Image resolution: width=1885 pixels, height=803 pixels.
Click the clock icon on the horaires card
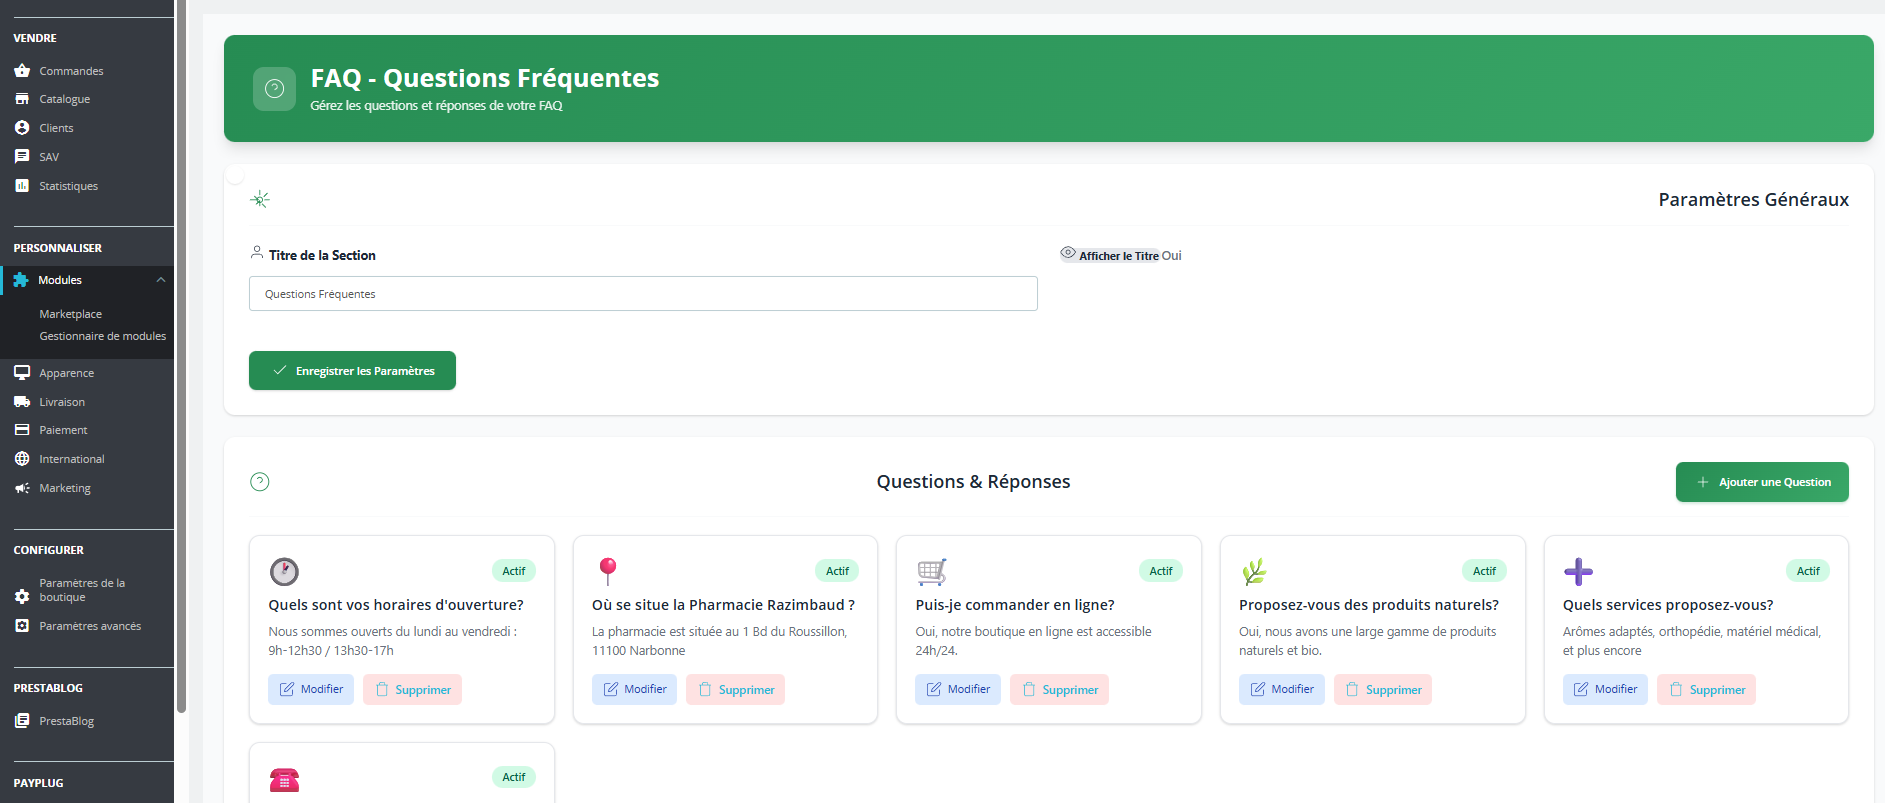click(x=284, y=571)
